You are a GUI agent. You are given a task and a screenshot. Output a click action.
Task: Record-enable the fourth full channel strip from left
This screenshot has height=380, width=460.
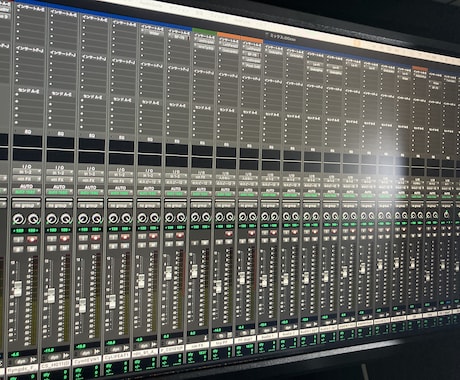click(x=125, y=237)
